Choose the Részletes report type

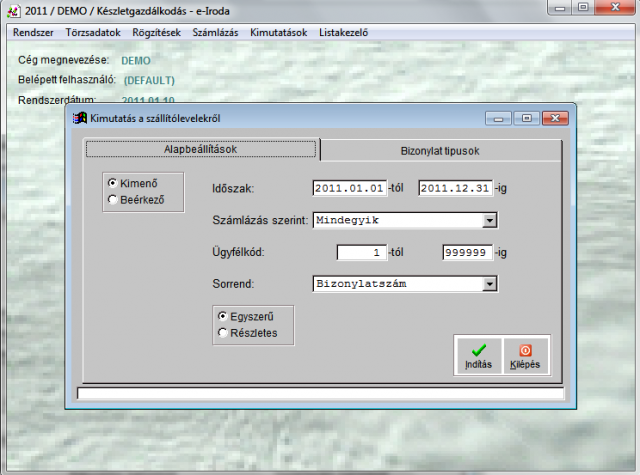(222, 332)
